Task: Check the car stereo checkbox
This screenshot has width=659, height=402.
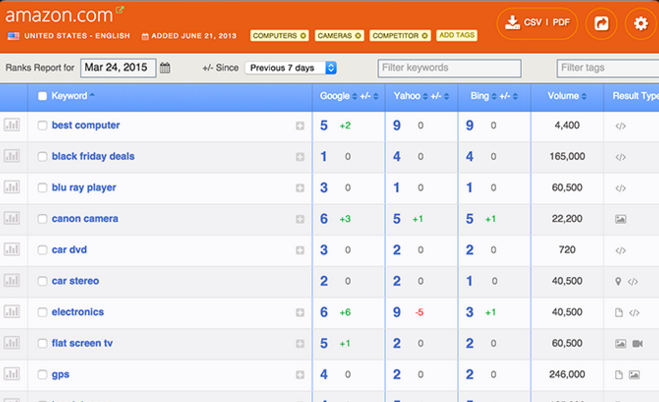Action: 42,281
